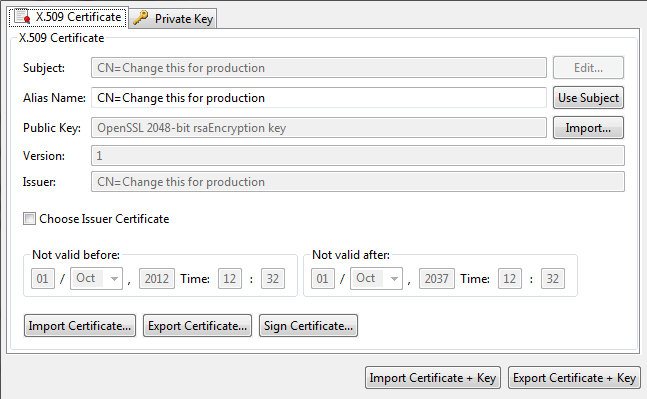Enable Choose Issuer Certificate checkbox
647x399 pixels.
click(29, 219)
